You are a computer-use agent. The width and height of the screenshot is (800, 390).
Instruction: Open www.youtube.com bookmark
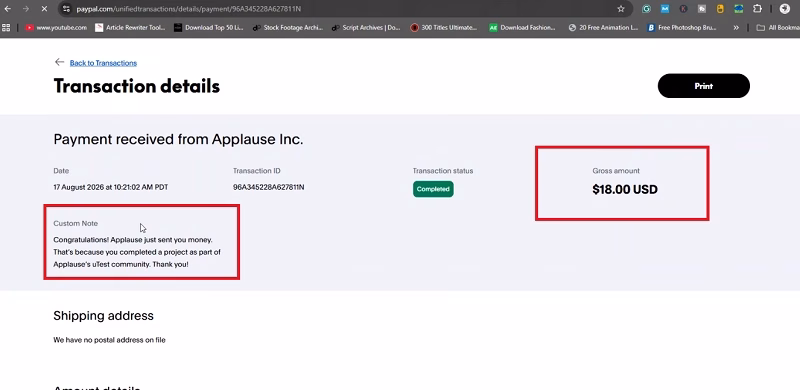point(56,28)
